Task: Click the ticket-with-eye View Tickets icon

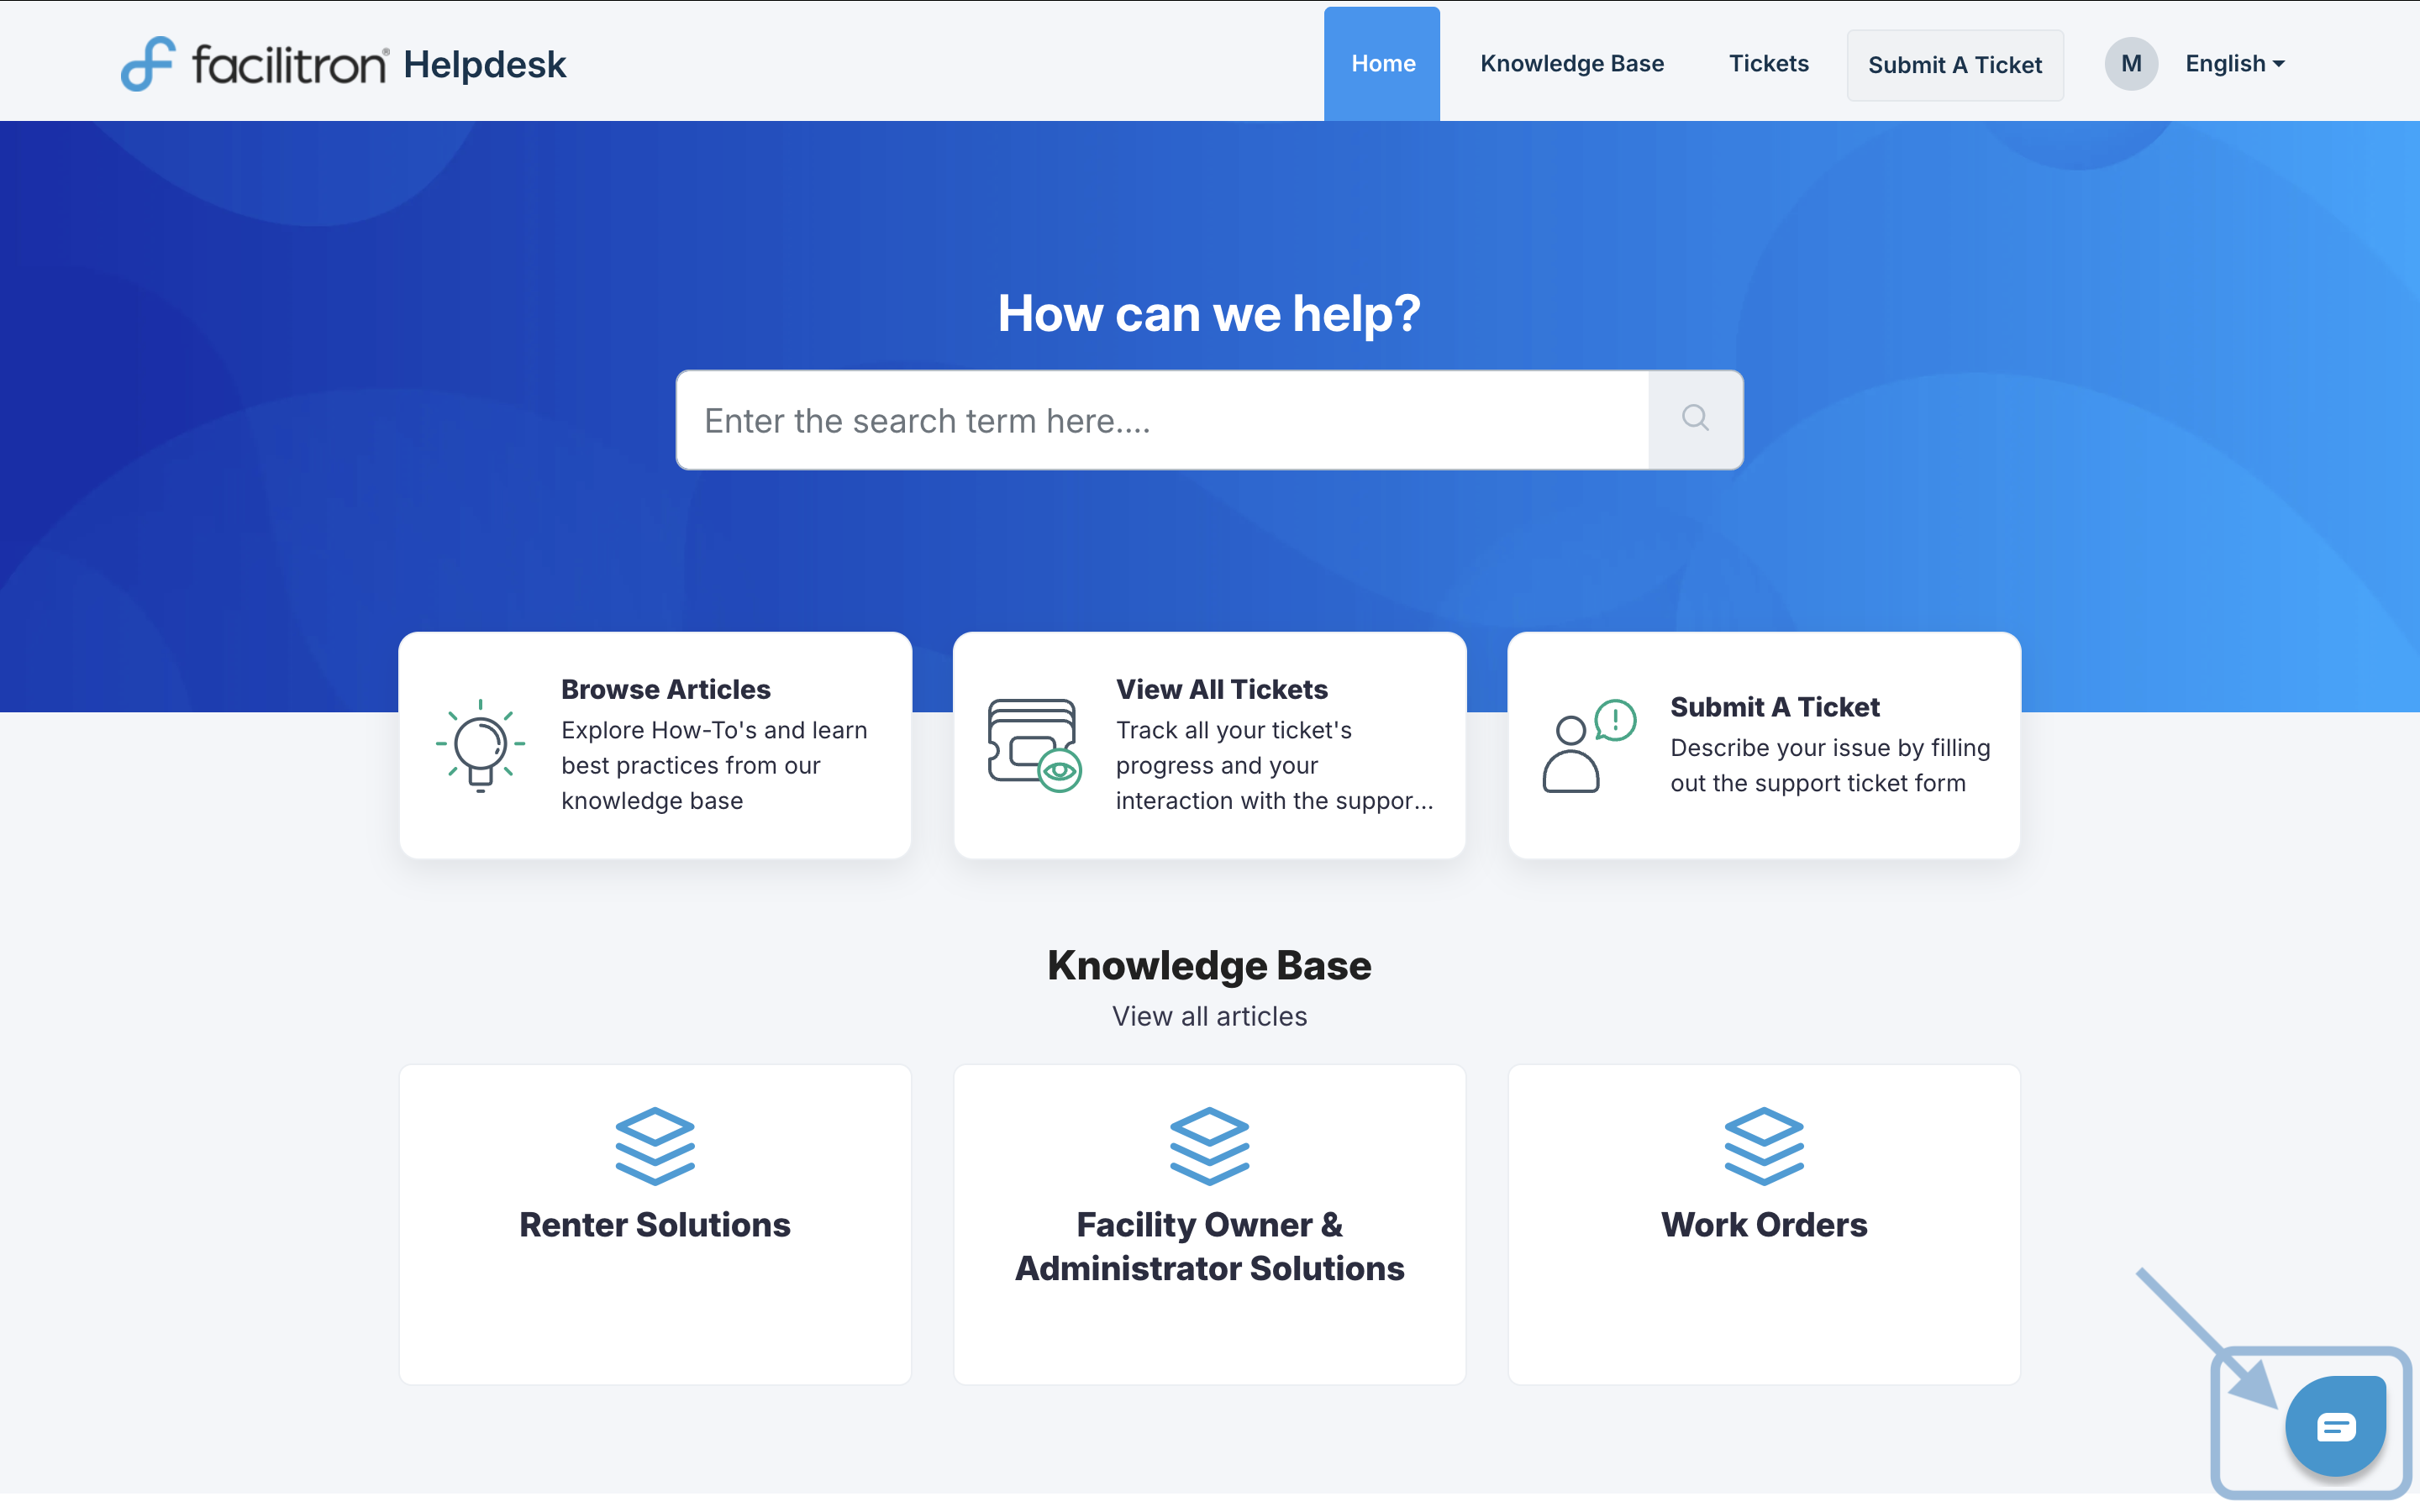Action: pos(1034,745)
